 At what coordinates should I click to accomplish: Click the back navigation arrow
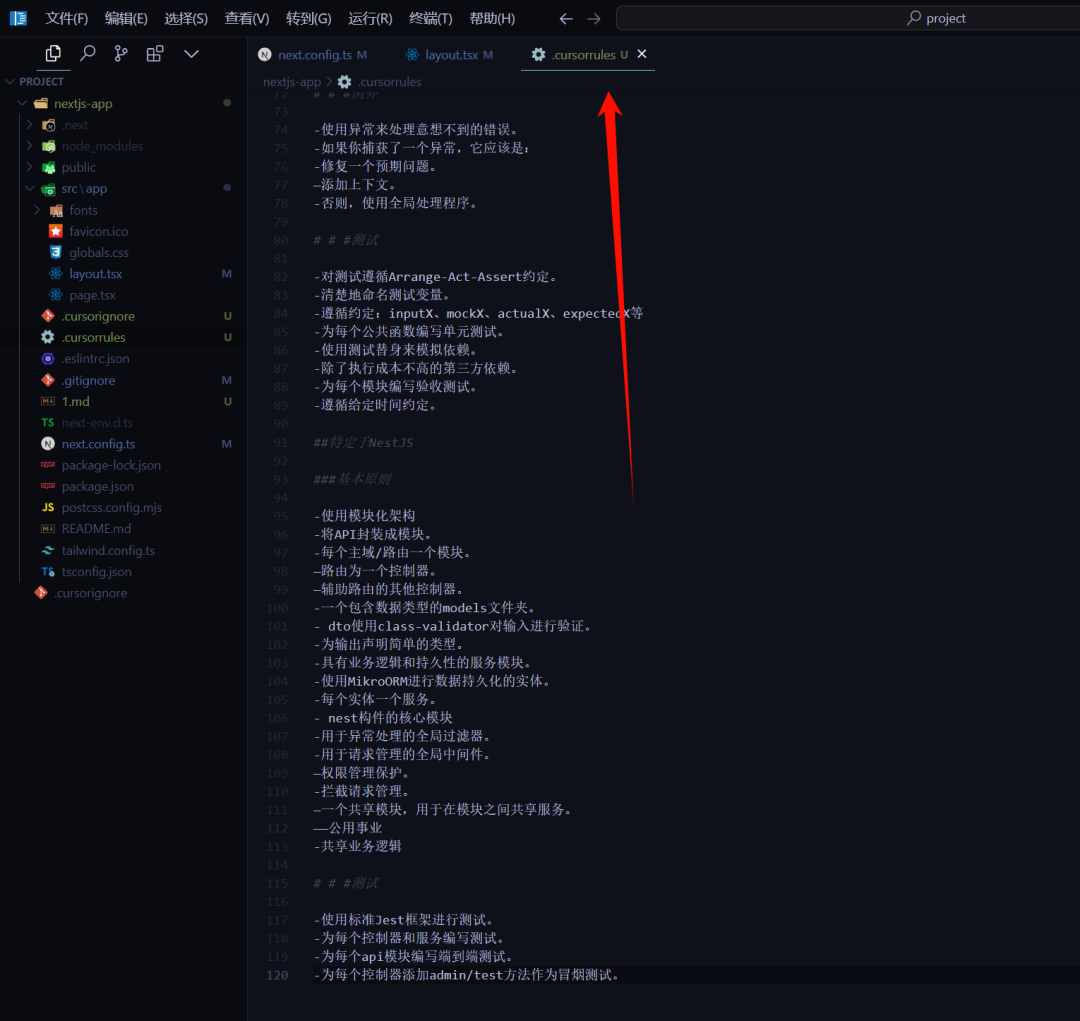coord(566,19)
